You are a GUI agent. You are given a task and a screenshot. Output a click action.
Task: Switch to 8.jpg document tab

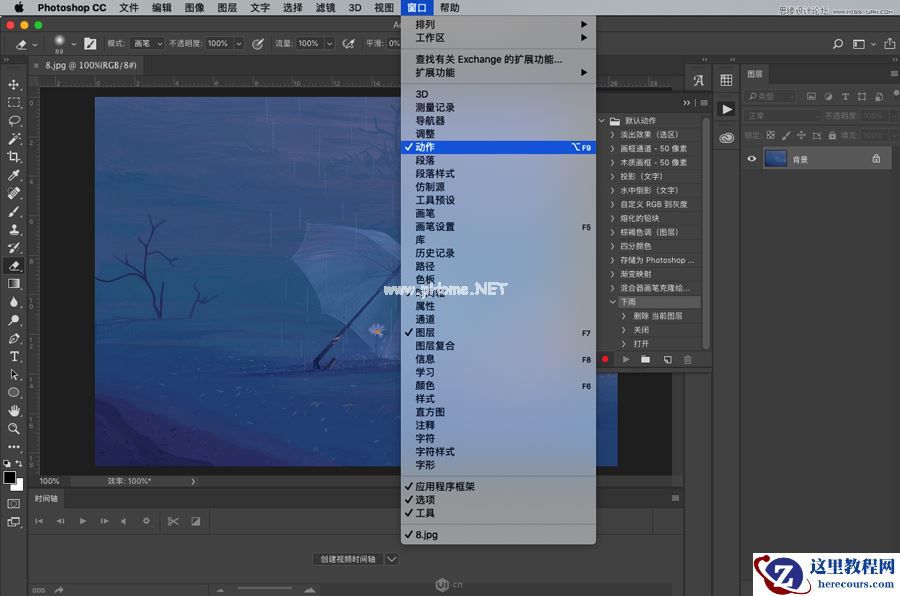pos(91,65)
